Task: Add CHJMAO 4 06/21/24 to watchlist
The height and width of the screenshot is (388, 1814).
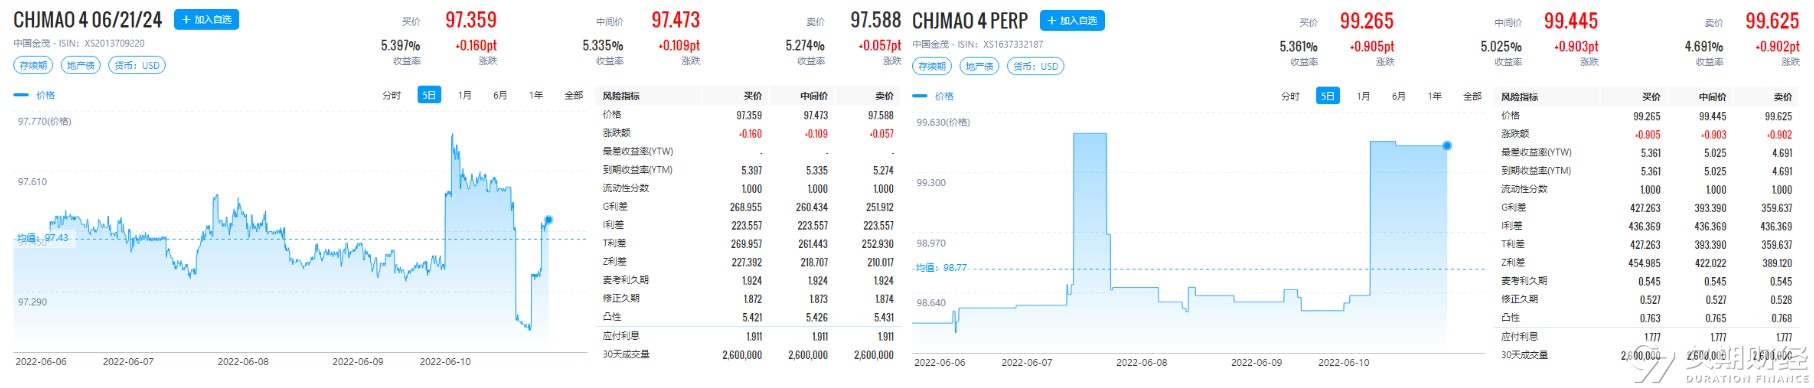Action: [206, 19]
